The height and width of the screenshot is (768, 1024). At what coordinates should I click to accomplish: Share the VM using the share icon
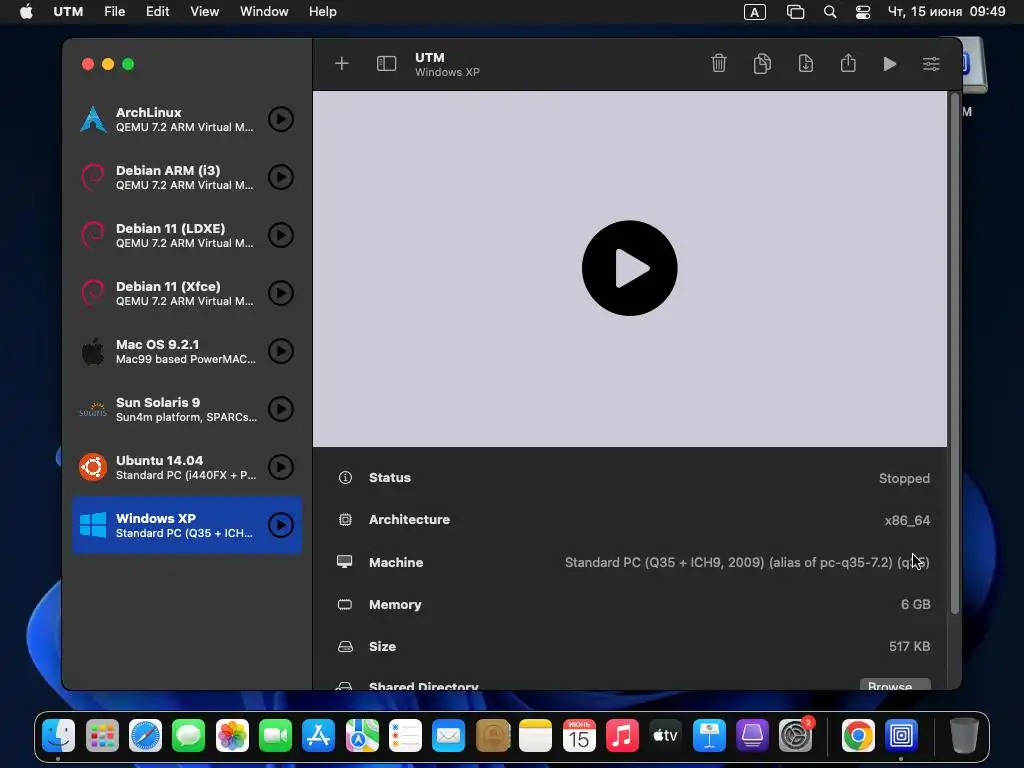click(x=848, y=63)
